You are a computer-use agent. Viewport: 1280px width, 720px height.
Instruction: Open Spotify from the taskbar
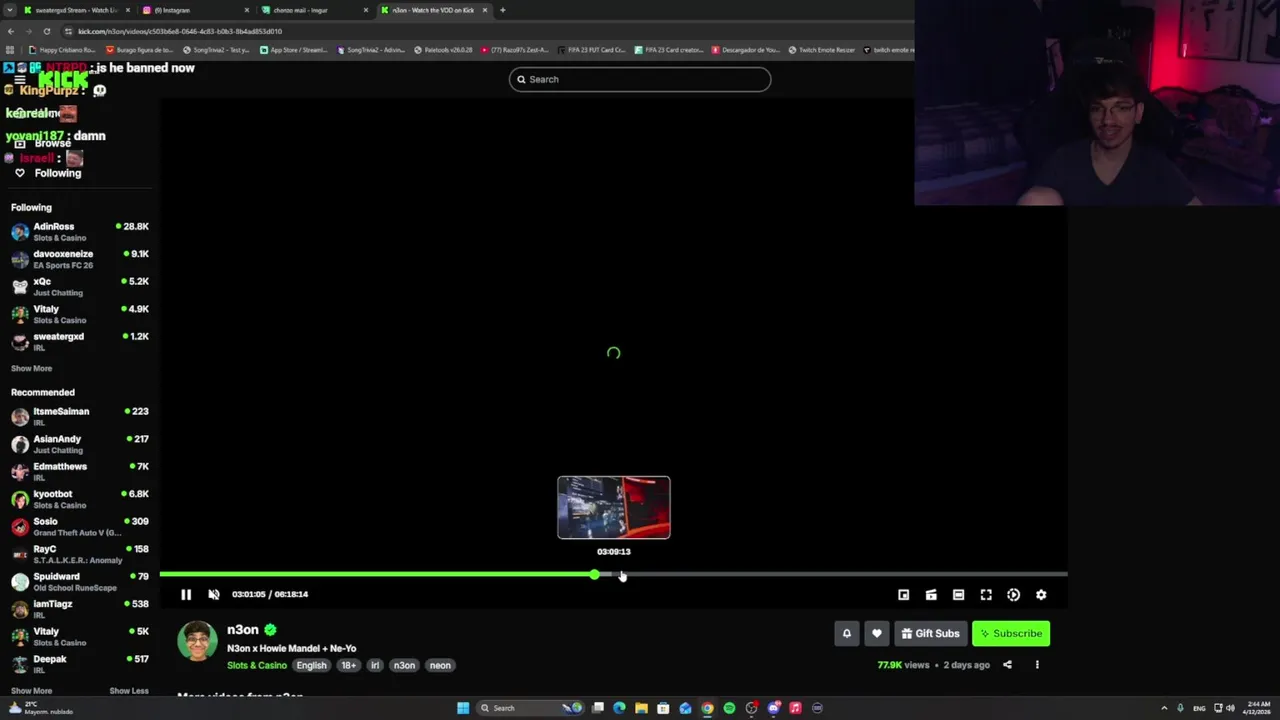click(729, 708)
